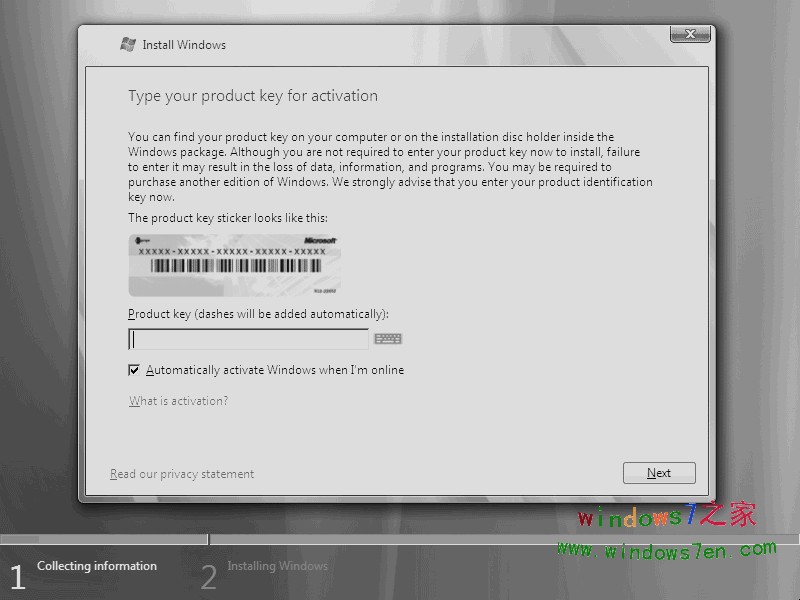Click the Collecting information step label
The image size is (800, 600).
pos(97,566)
